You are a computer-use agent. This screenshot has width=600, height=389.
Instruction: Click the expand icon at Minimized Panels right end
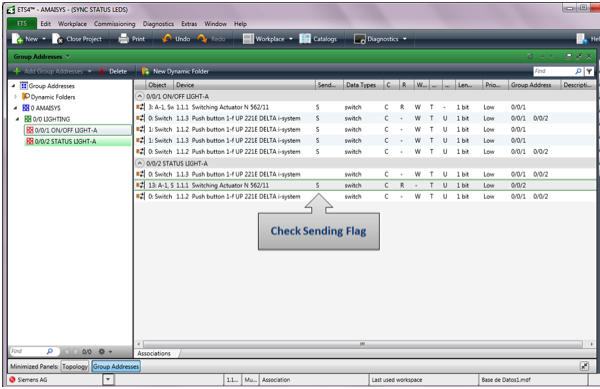point(584,366)
